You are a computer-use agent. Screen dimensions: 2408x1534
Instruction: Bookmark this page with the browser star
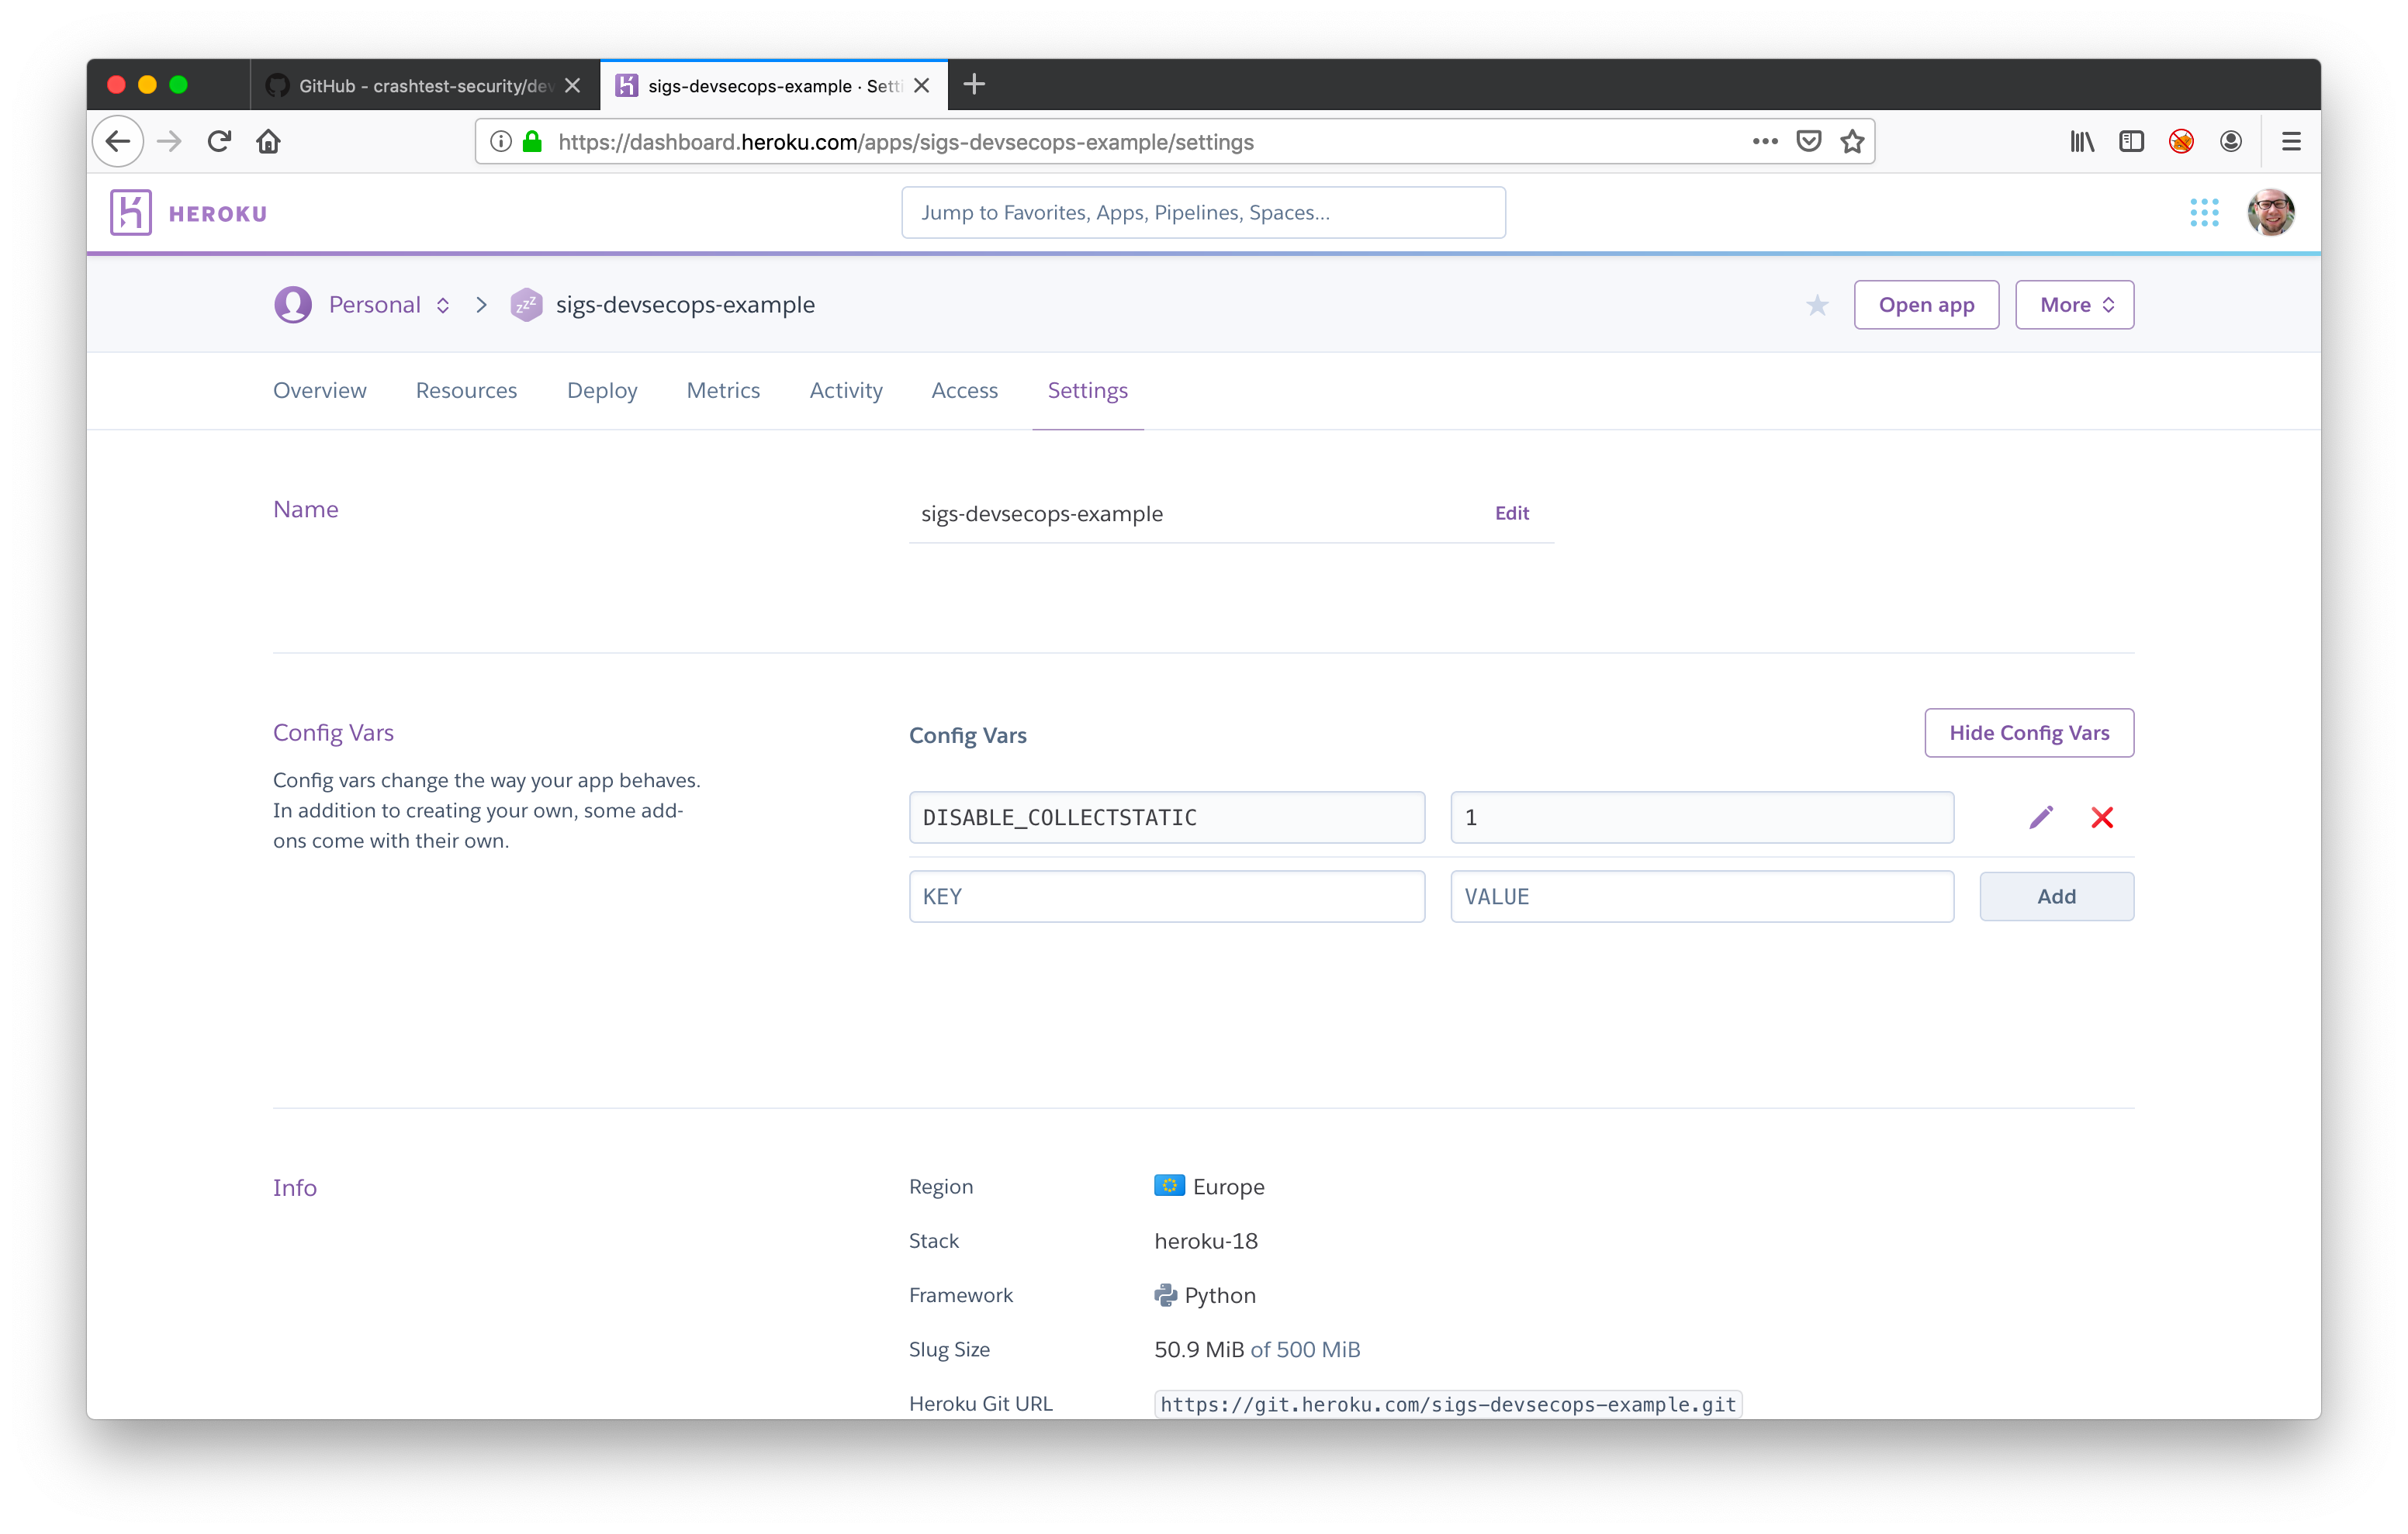coord(1852,141)
